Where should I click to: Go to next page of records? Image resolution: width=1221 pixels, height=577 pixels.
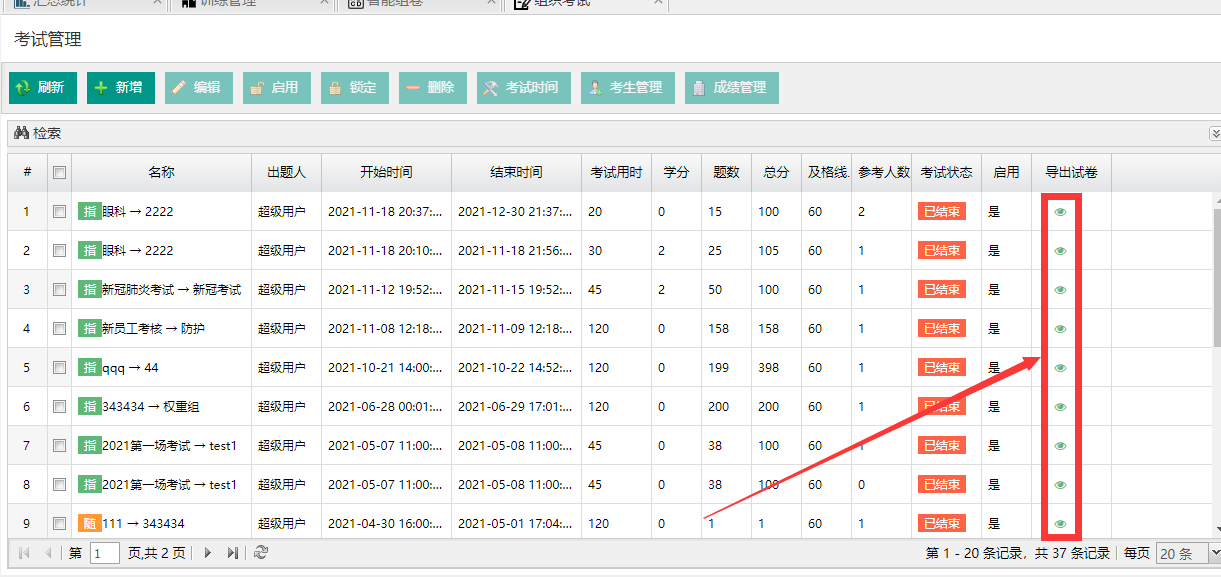pyautogui.click(x=208, y=553)
